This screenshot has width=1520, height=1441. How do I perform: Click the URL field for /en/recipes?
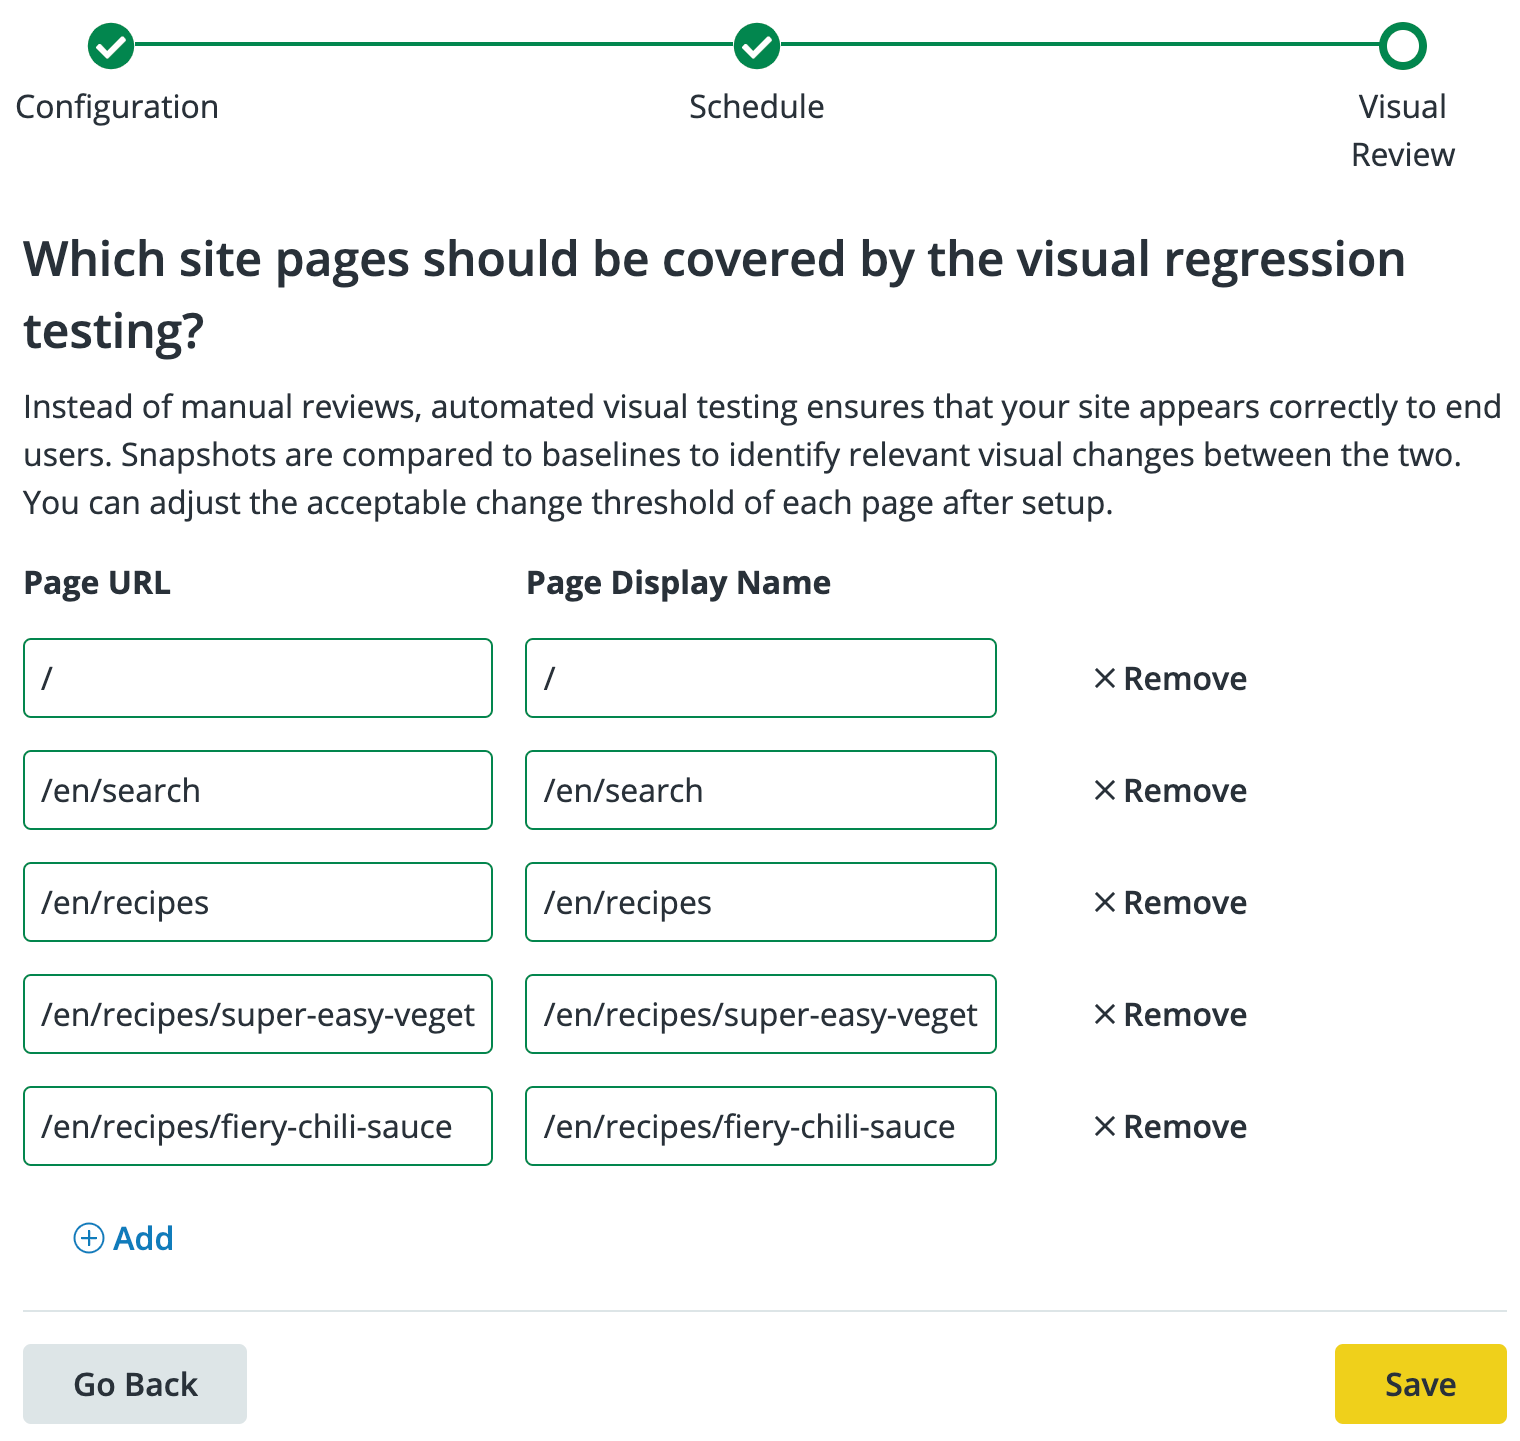click(x=257, y=902)
